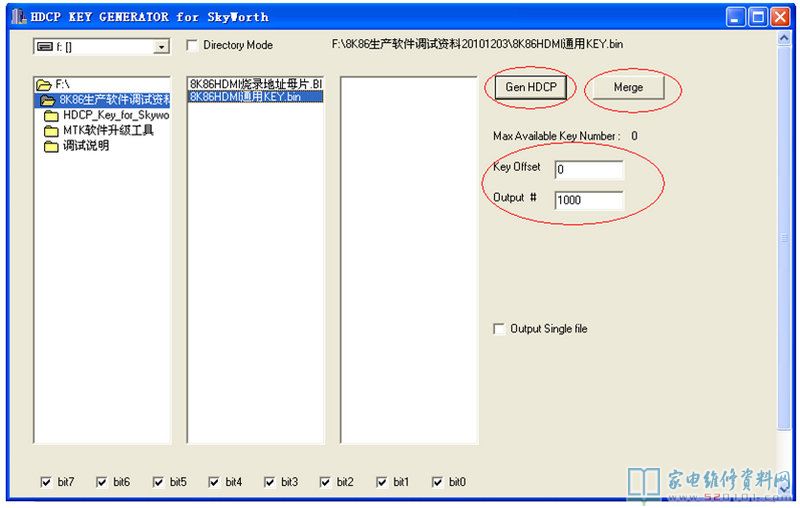Toggle the bit5 checkbox

tap(158, 482)
